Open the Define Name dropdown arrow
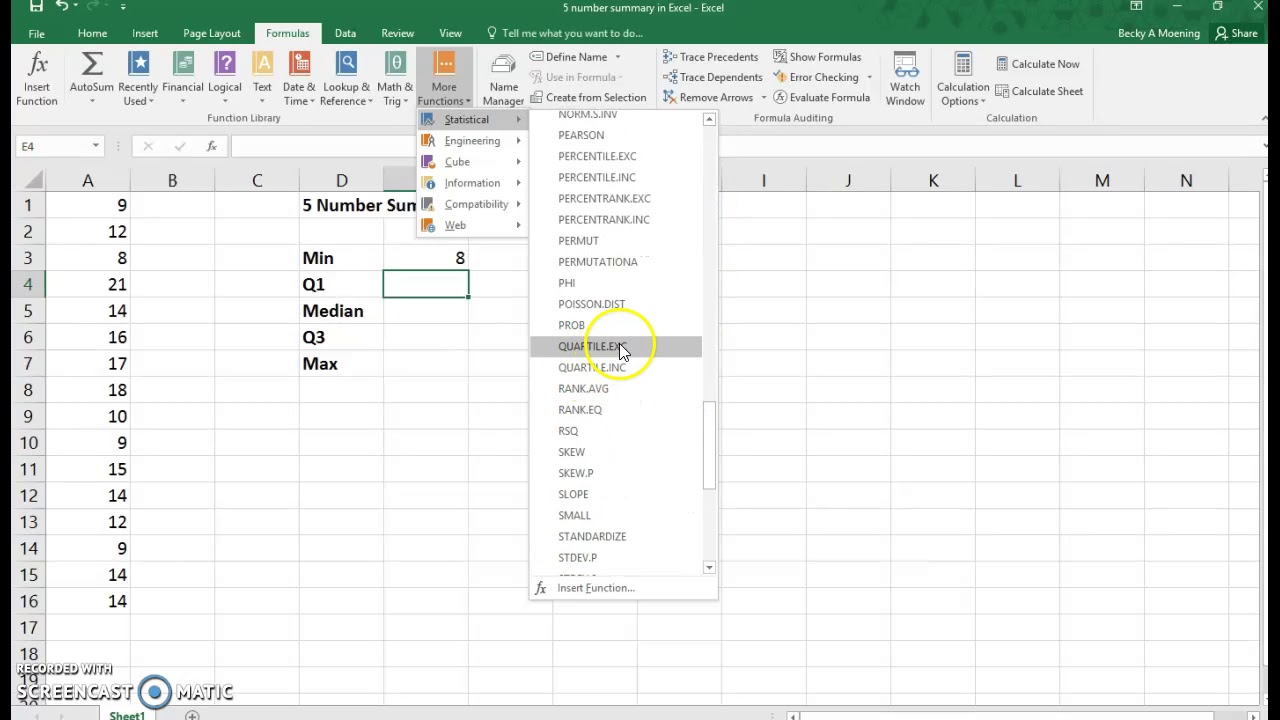Screen dimensions: 1280x720 [617, 57]
